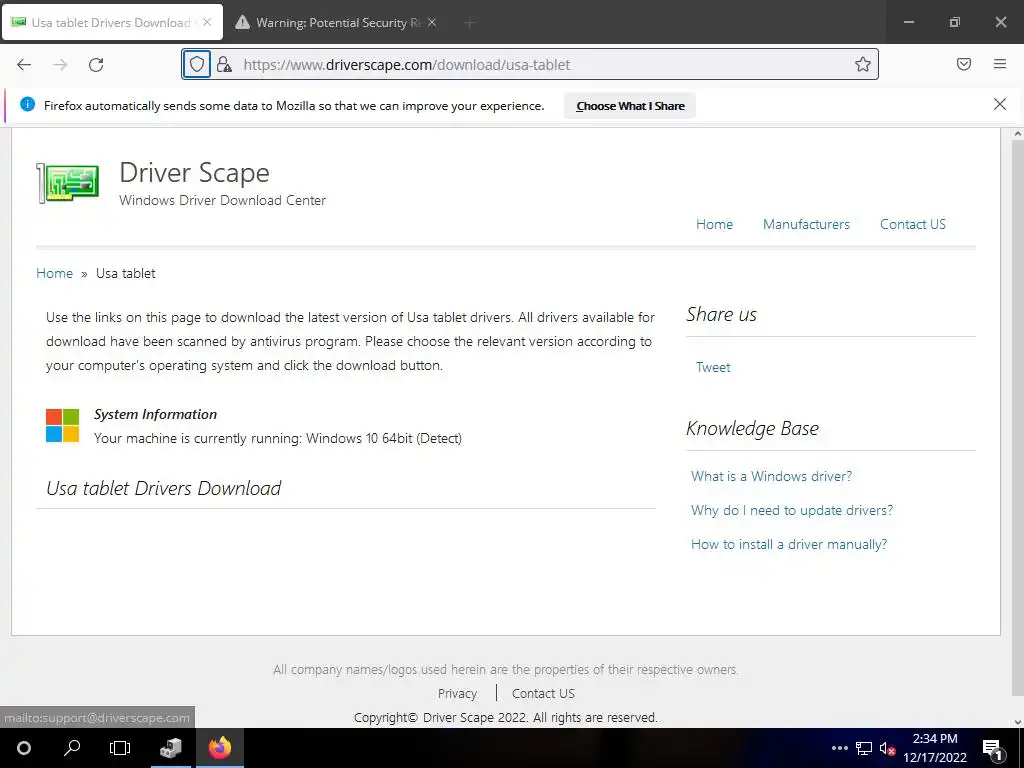
Task: View site security padlock info
Action: tap(224, 65)
